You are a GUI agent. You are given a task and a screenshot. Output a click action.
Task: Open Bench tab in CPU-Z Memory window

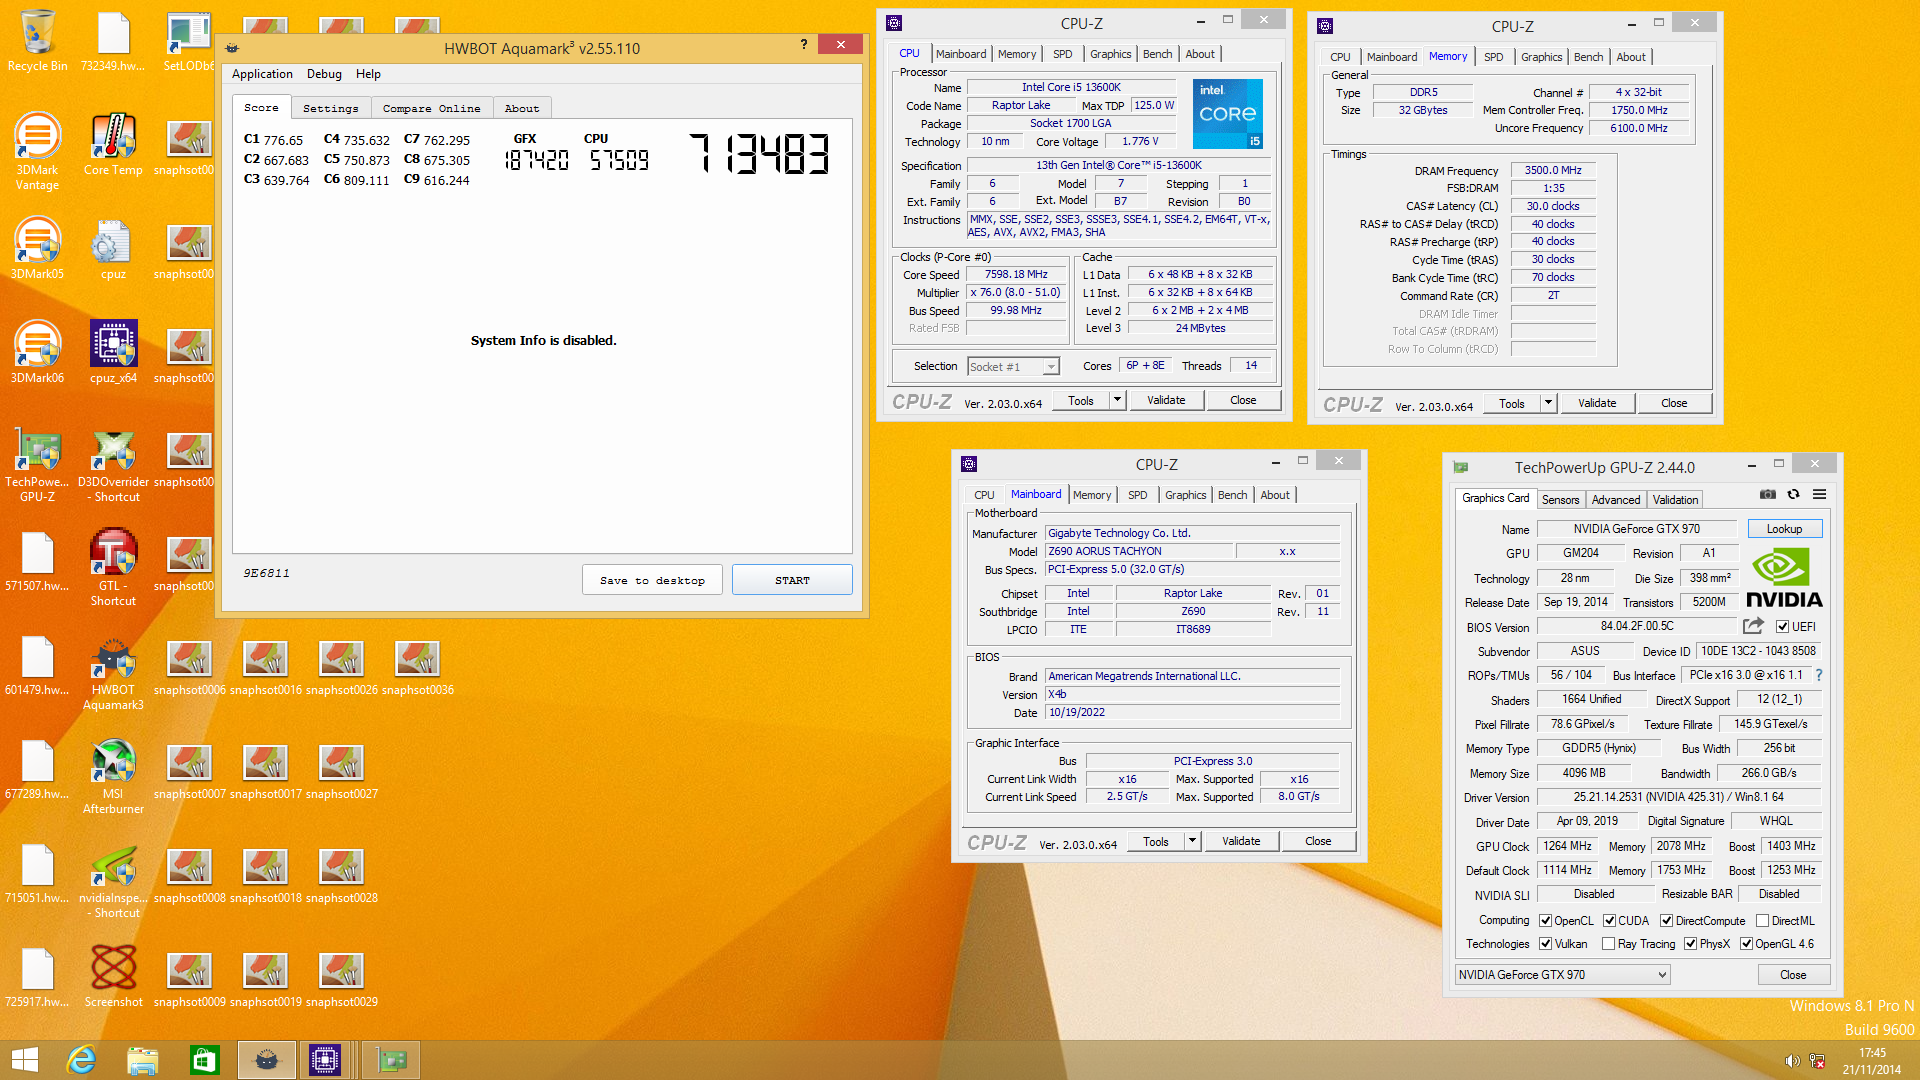[x=1588, y=57]
